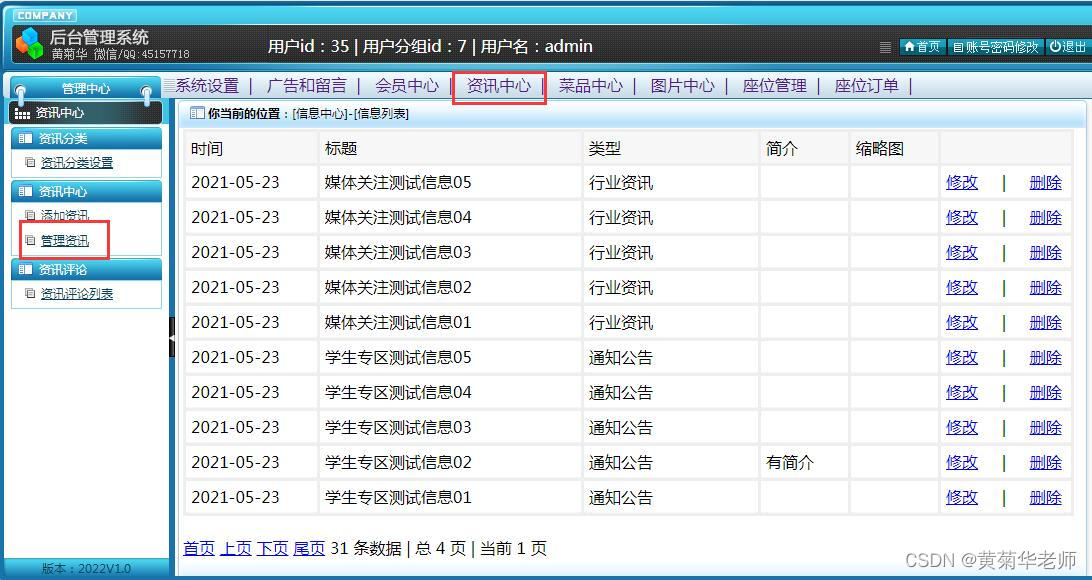Image resolution: width=1092 pixels, height=580 pixels.
Task: Open the 资讯中心 top menu
Action: (499, 86)
